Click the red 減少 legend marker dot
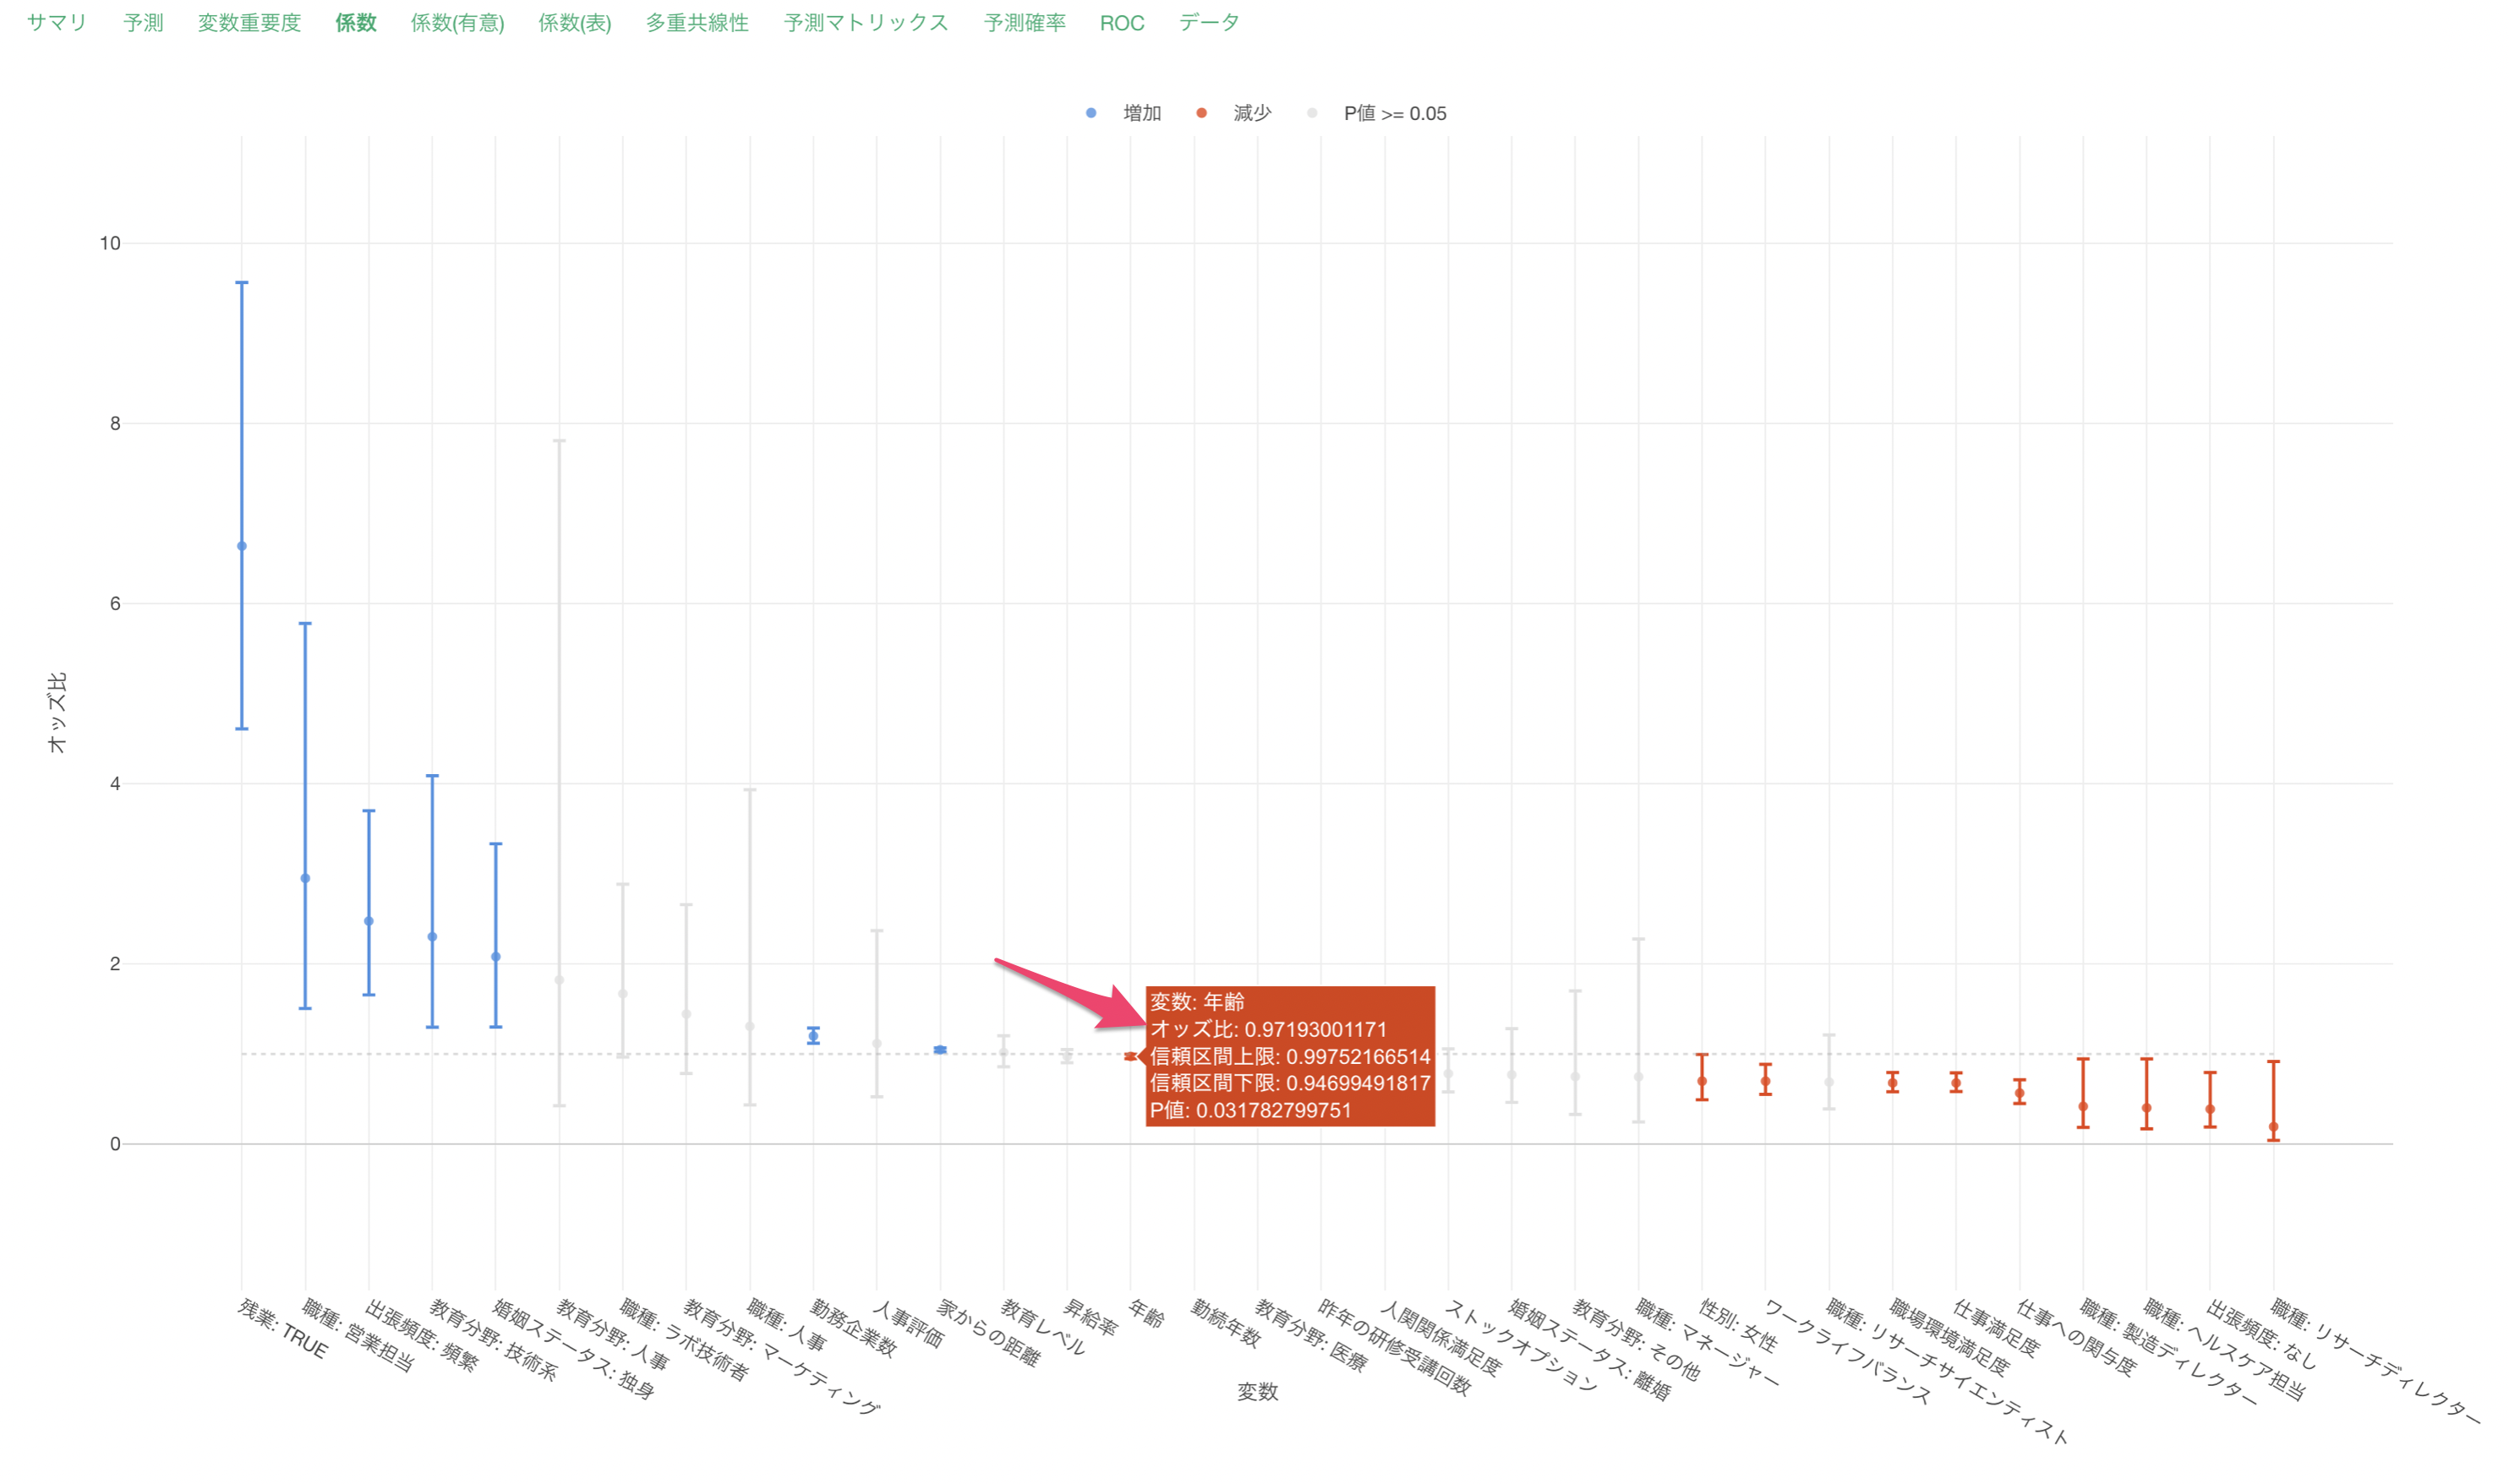 [1201, 113]
